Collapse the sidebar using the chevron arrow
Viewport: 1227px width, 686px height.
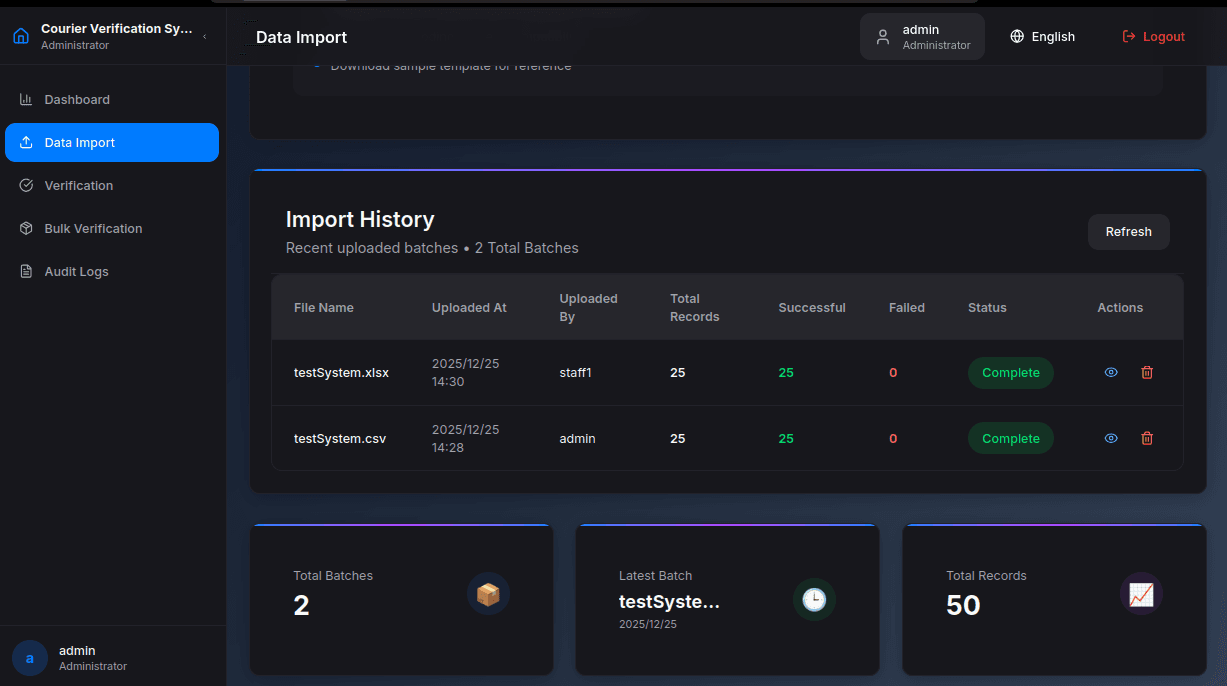click(205, 36)
